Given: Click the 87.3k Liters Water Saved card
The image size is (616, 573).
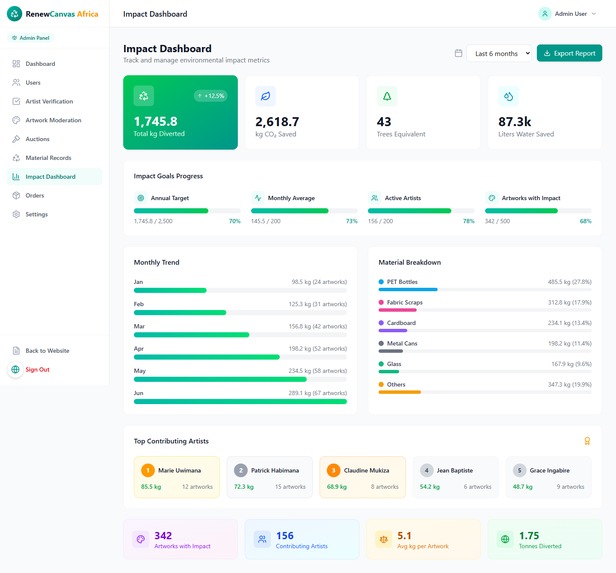Looking at the screenshot, I should 544,113.
